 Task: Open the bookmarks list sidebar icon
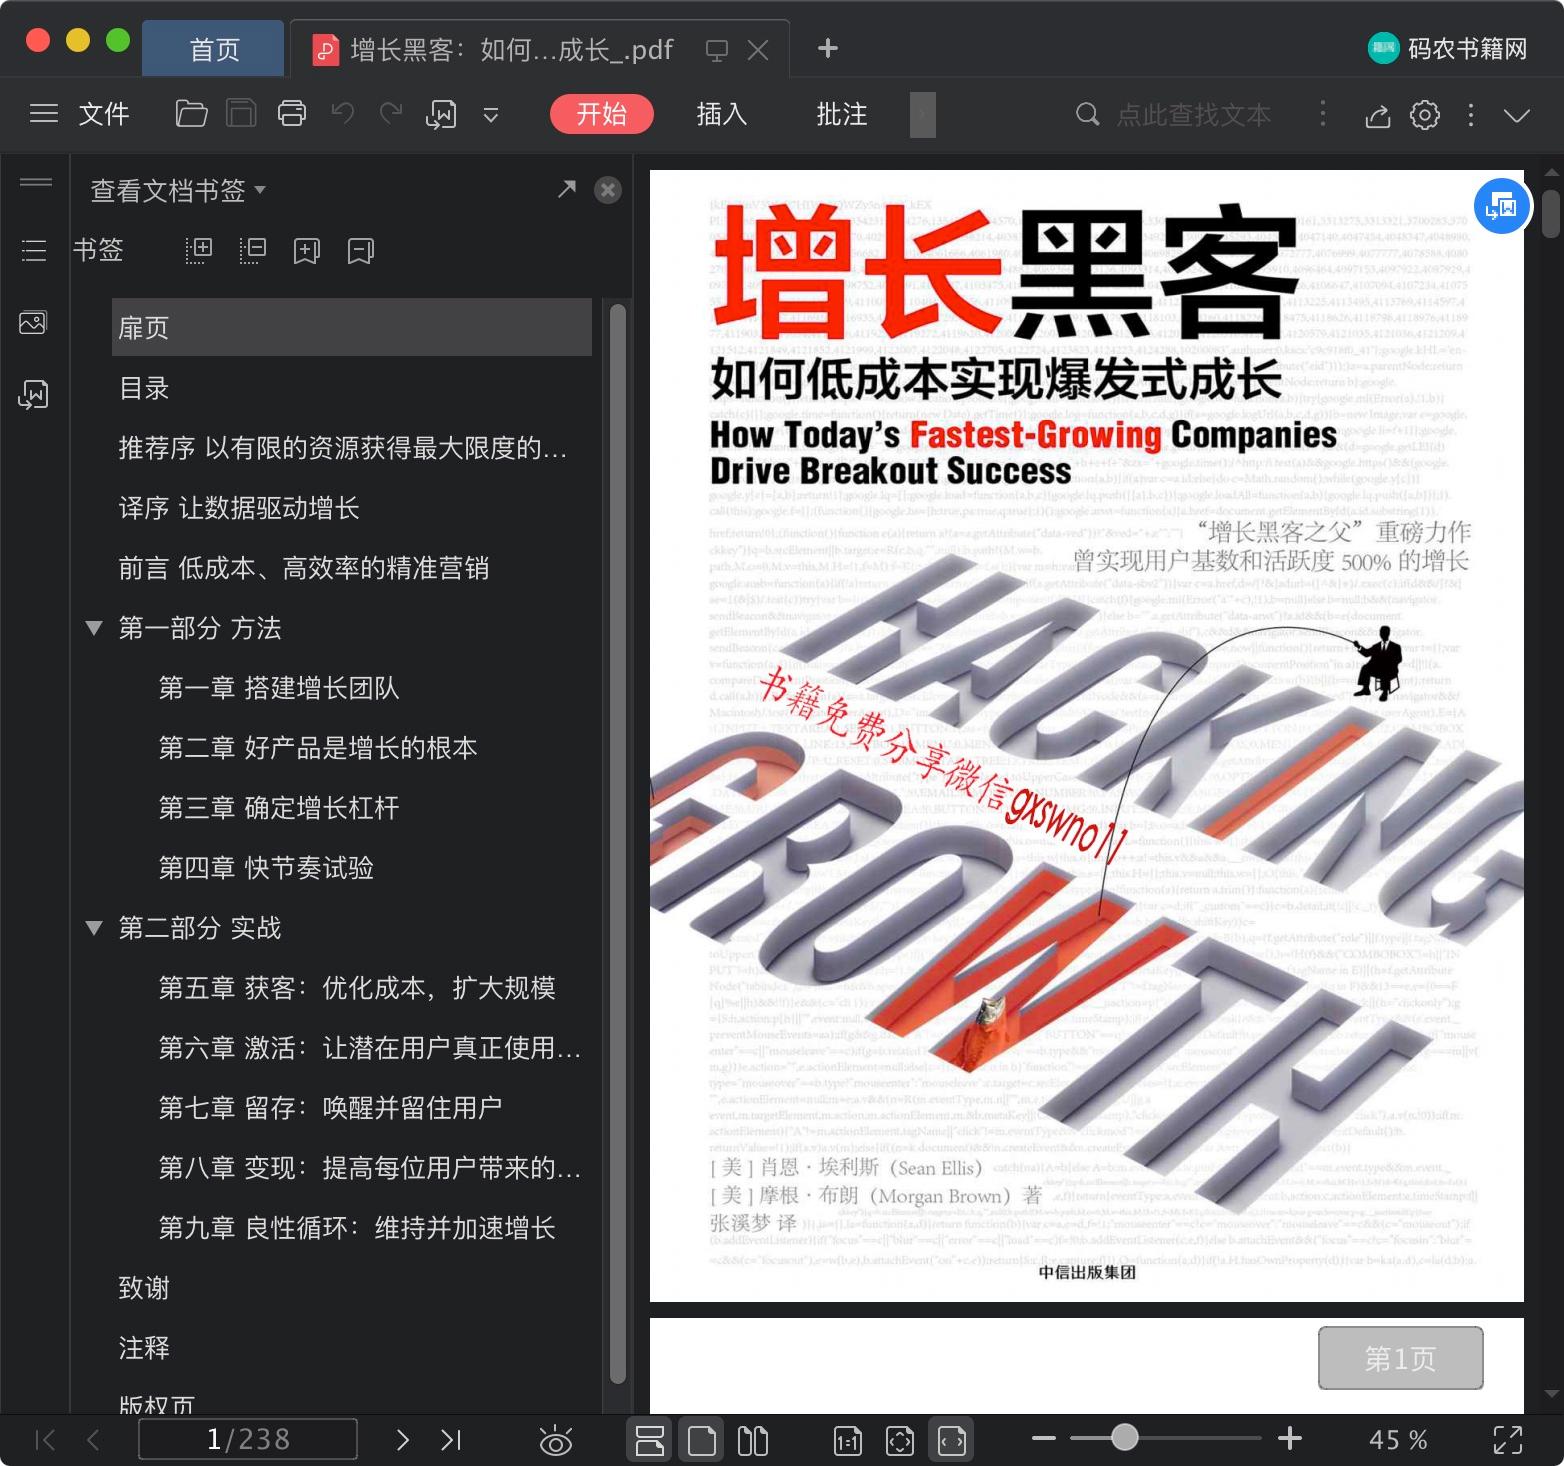[34, 250]
